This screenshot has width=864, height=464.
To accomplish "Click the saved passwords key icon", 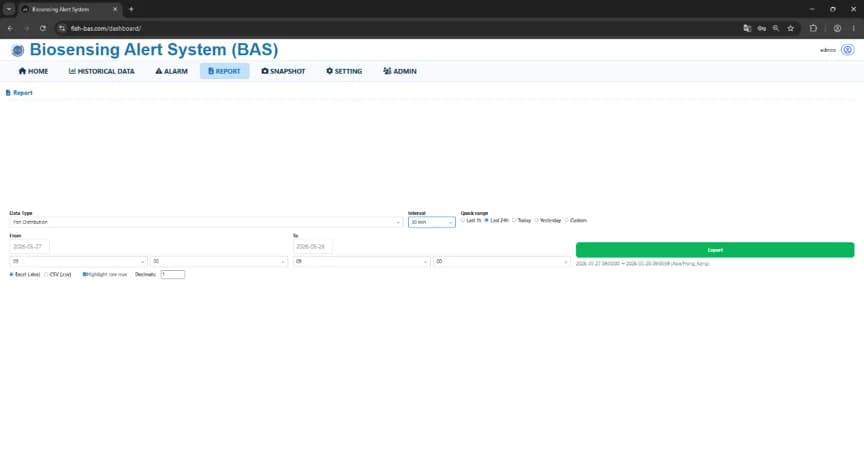I will (x=762, y=28).
